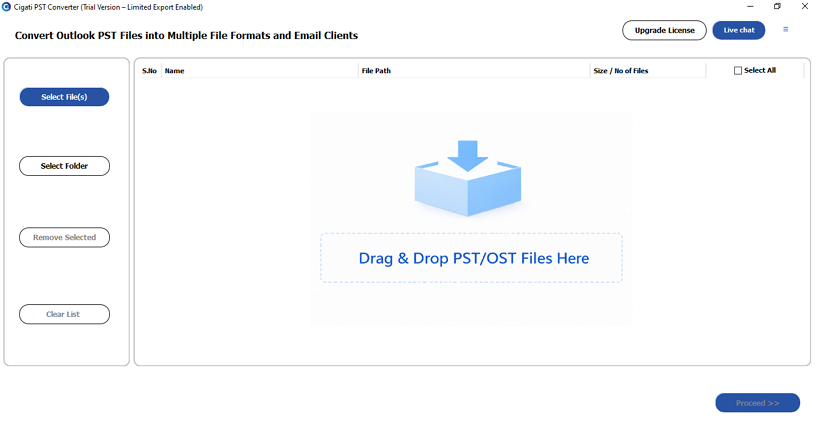
Task: Restore down the application window
Action: click(777, 6)
